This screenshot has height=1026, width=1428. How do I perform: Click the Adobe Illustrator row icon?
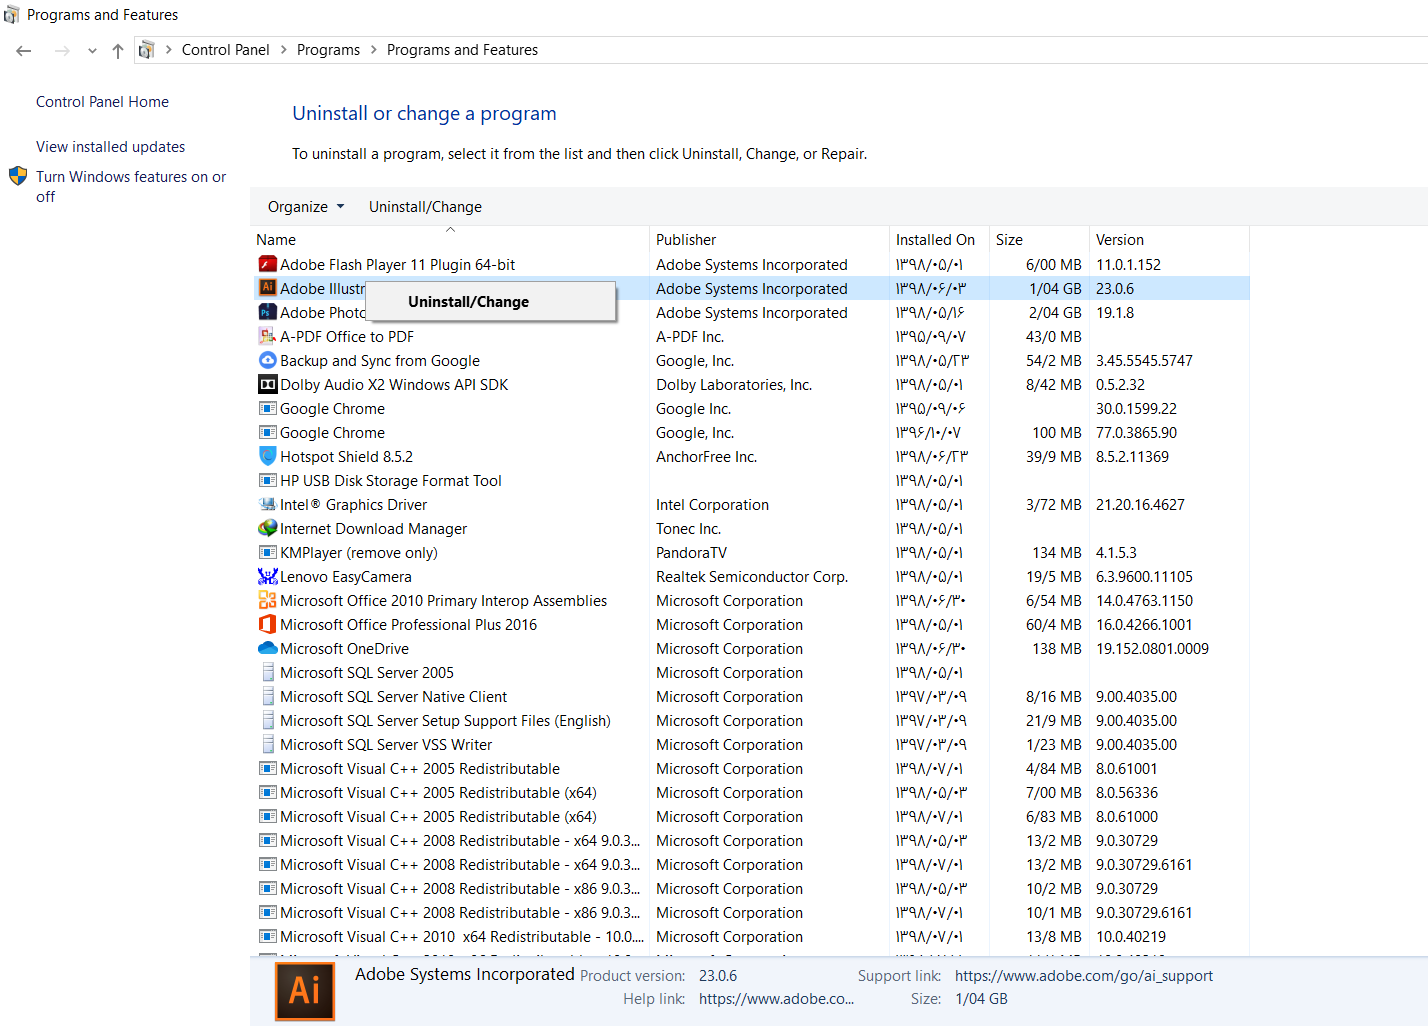tap(268, 288)
